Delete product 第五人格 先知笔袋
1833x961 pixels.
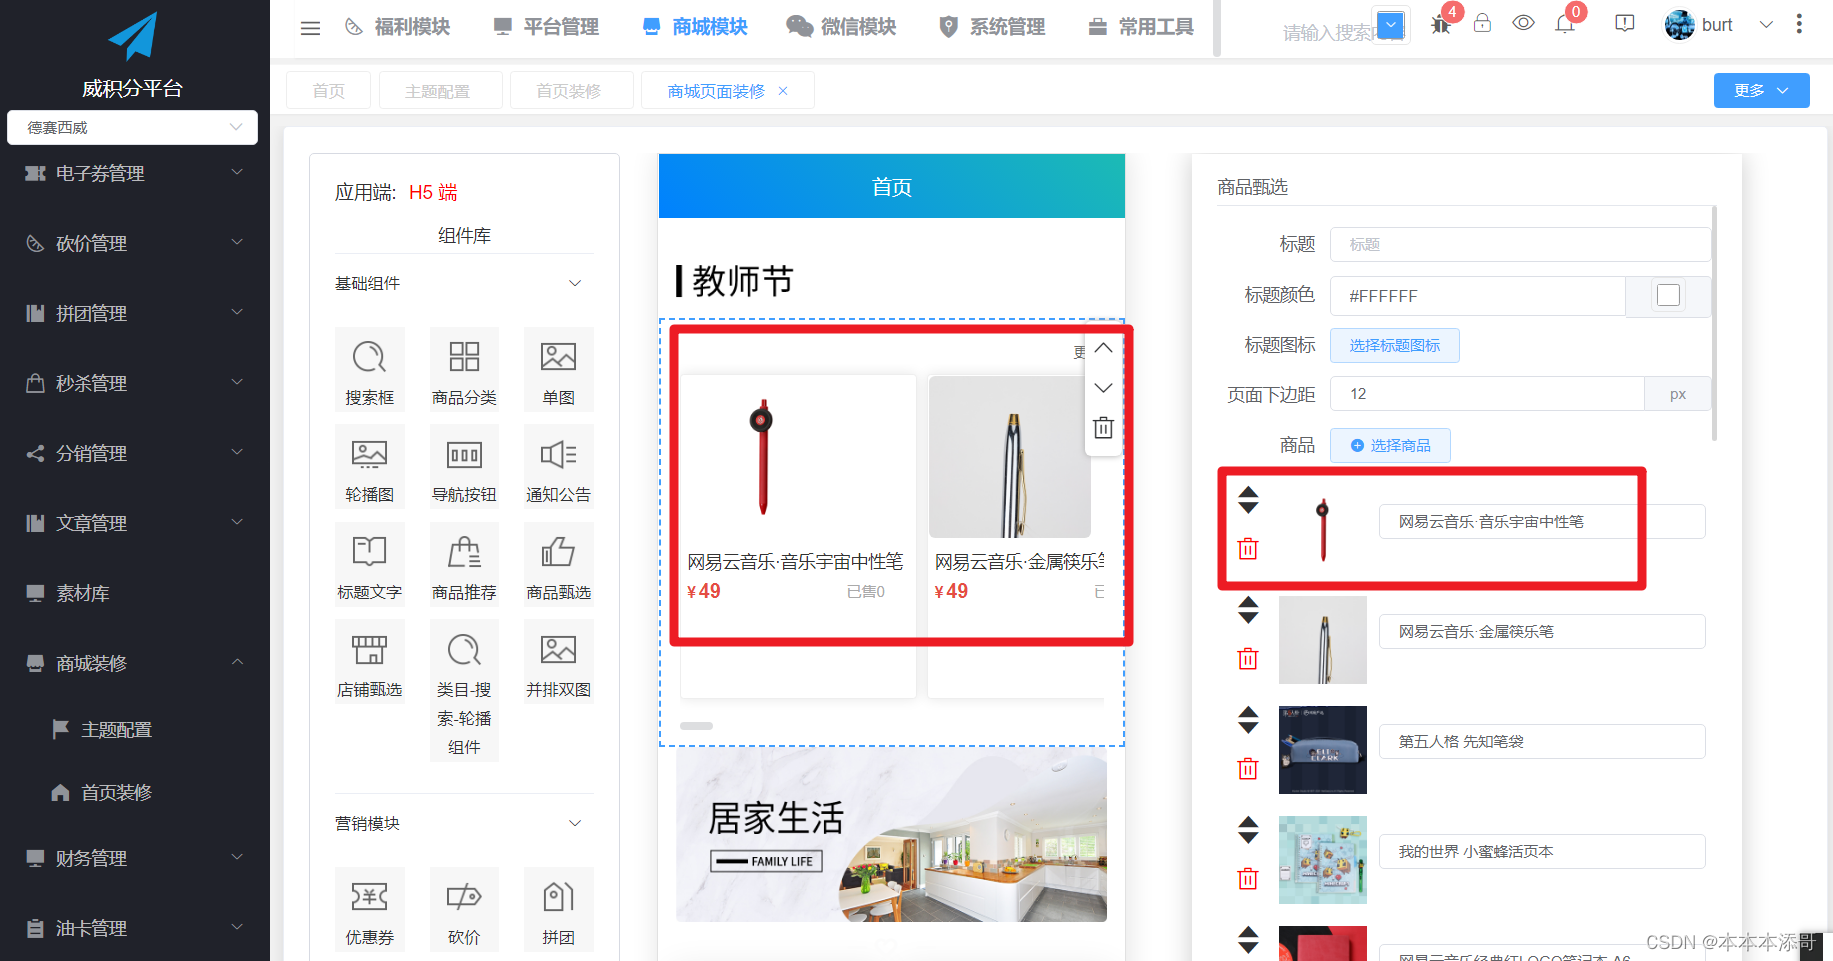(x=1248, y=768)
